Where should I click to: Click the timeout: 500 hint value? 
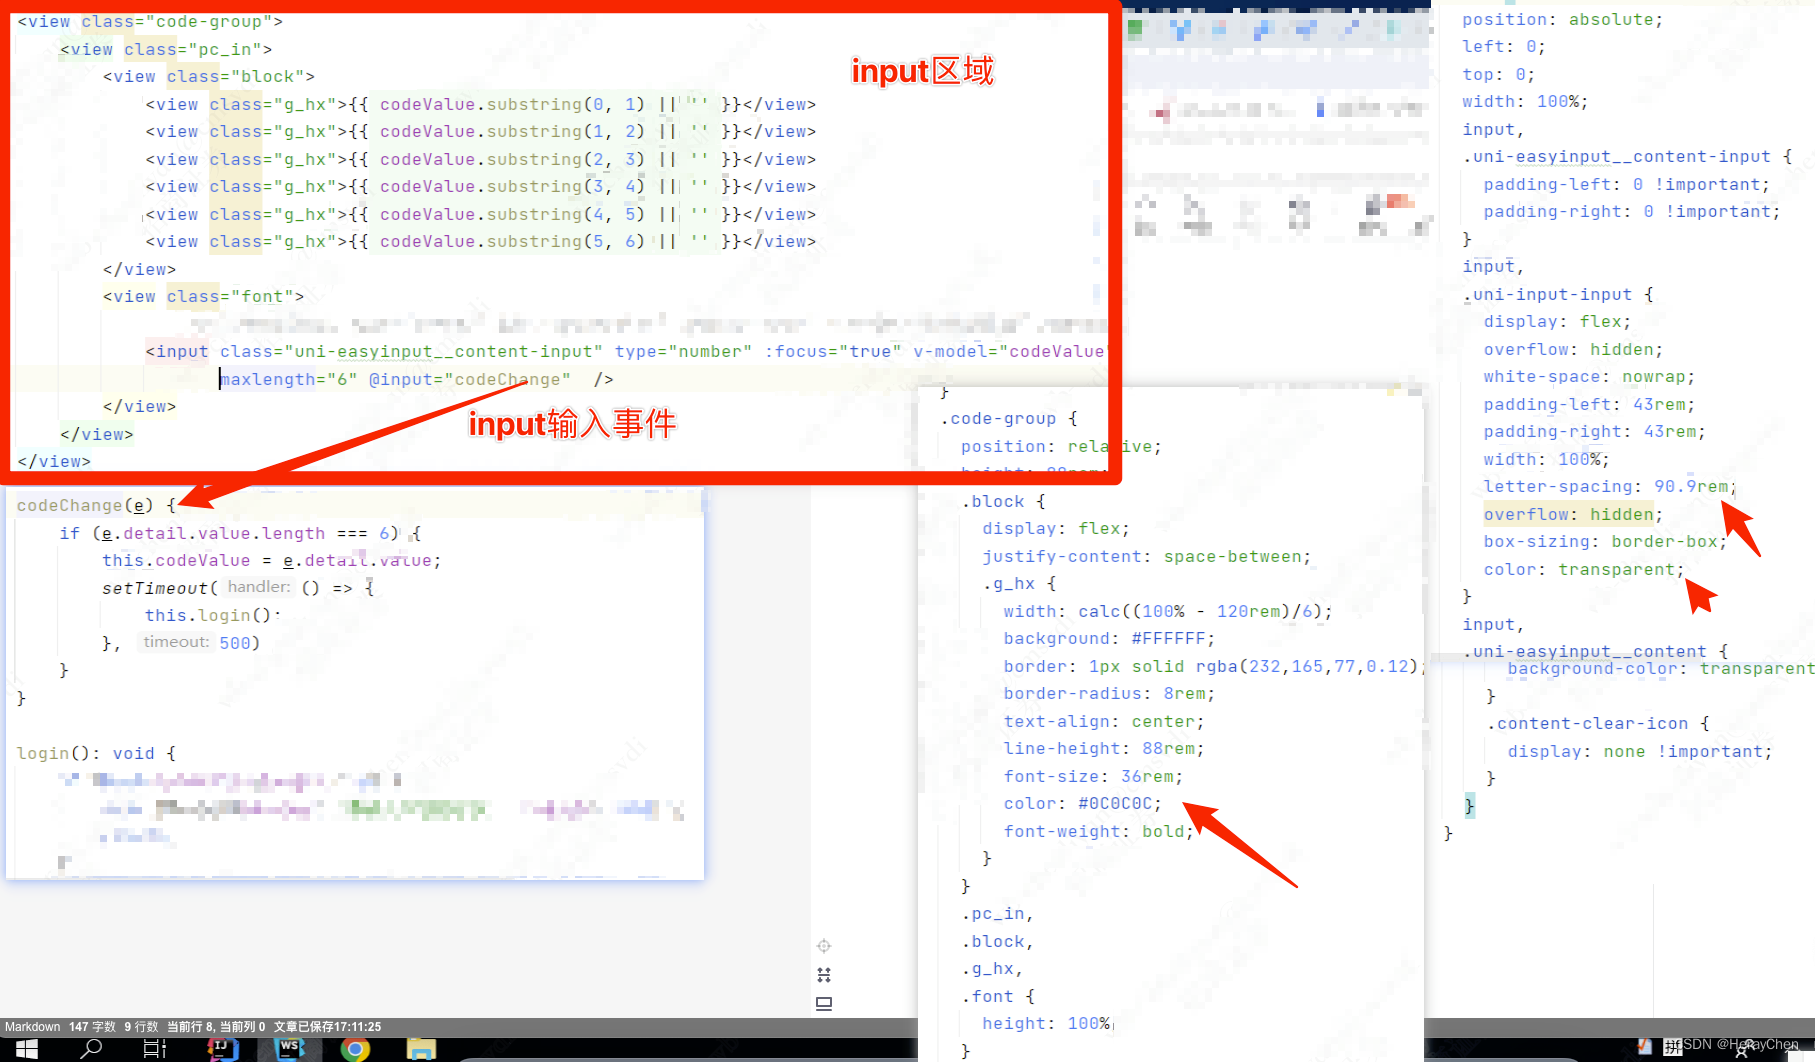pos(201,643)
